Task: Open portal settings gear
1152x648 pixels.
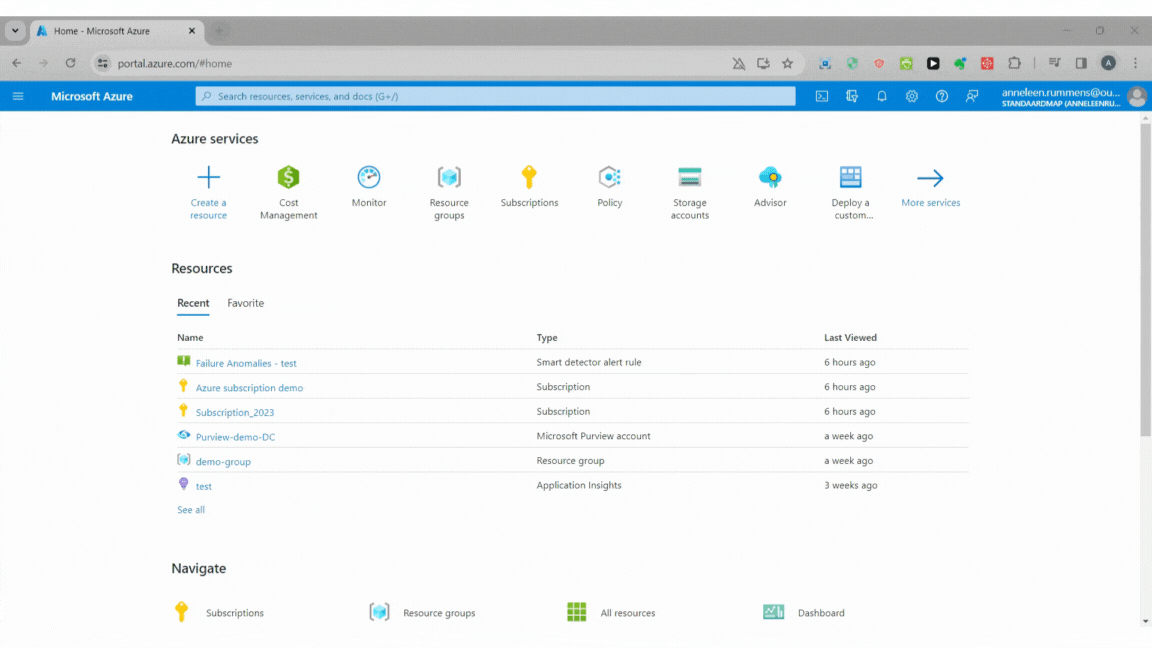Action: point(912,96)
